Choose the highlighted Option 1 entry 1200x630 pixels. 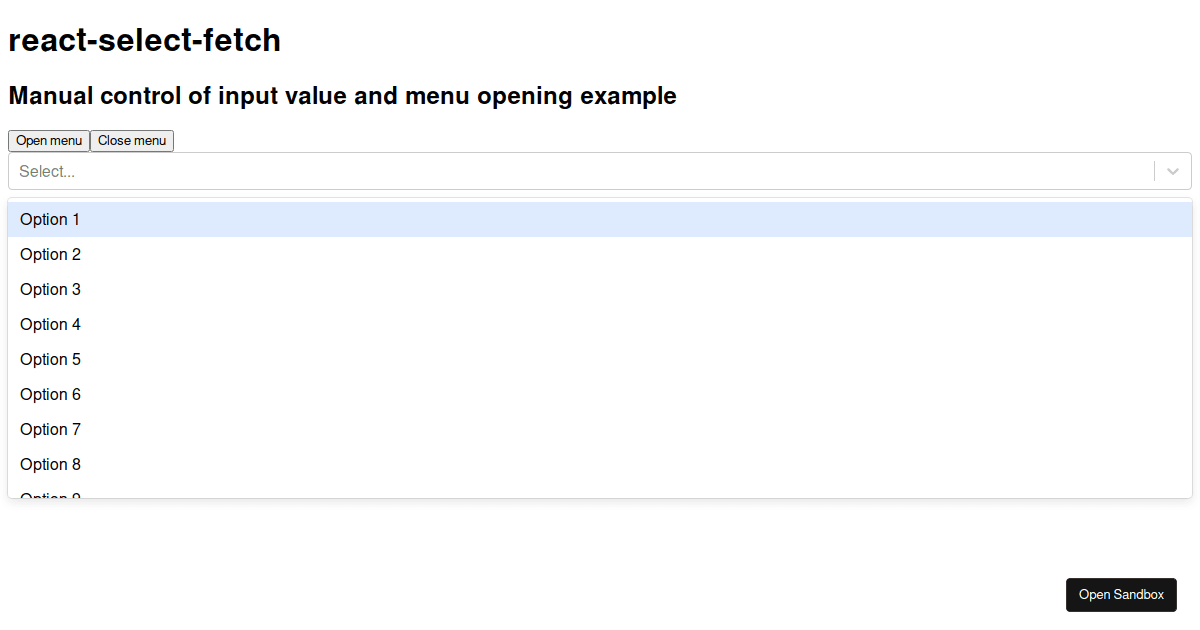coord(600,220)
